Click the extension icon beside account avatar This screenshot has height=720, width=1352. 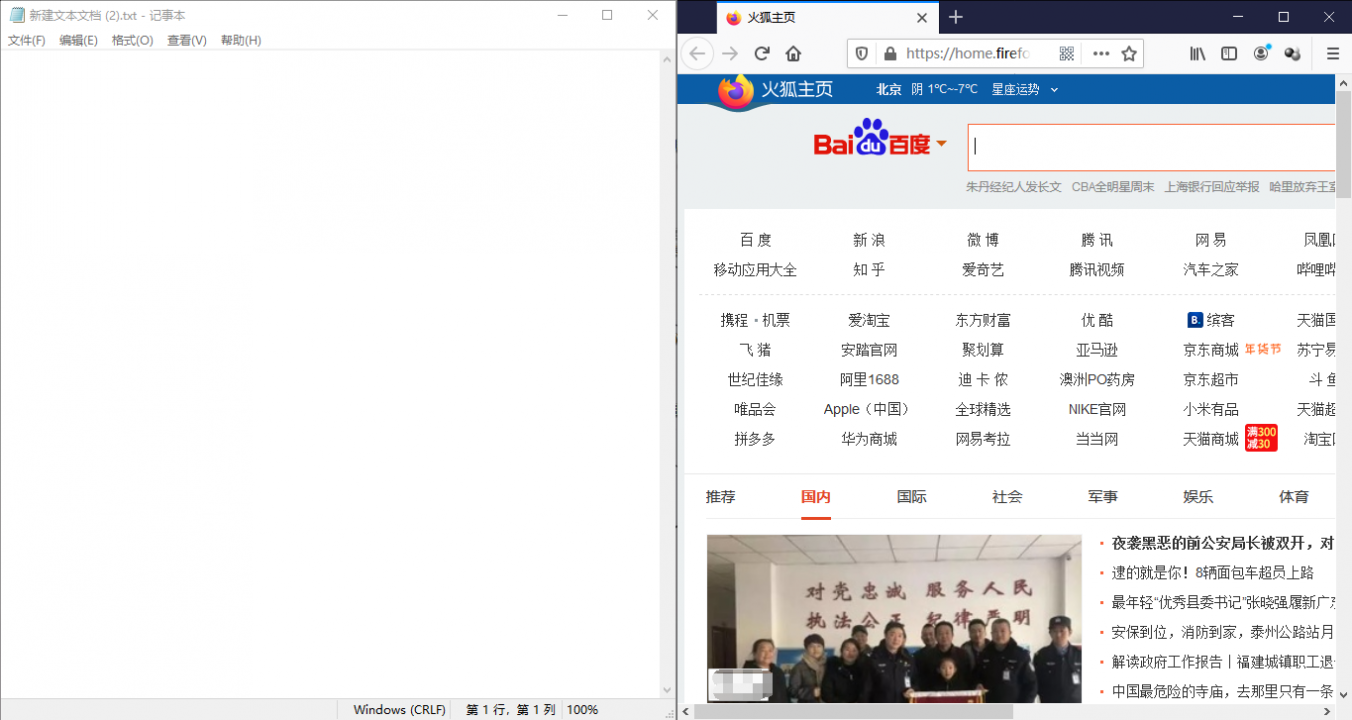(1293, 54)
